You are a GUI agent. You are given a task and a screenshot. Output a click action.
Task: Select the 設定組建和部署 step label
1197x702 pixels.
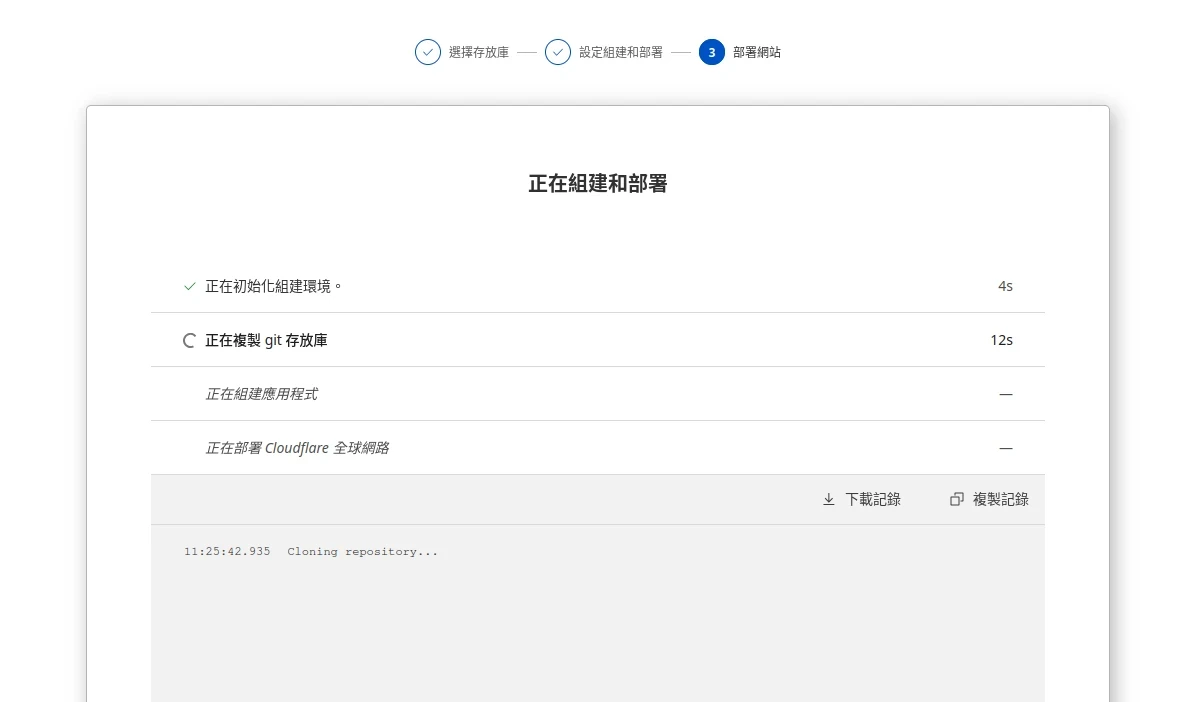coord(620,52)
